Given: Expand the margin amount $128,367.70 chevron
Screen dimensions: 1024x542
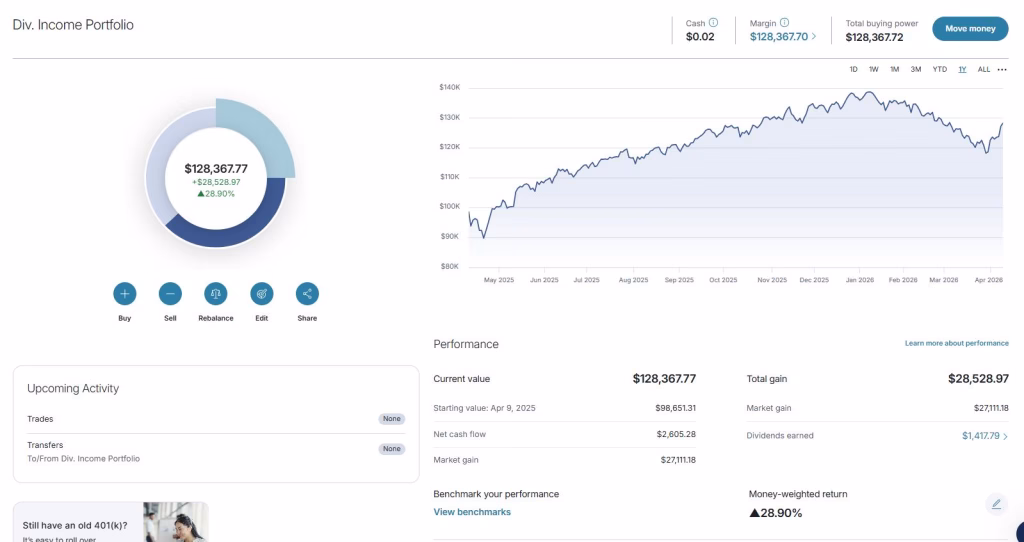Looking at the screenshot, I should click(x=814, y=37).
